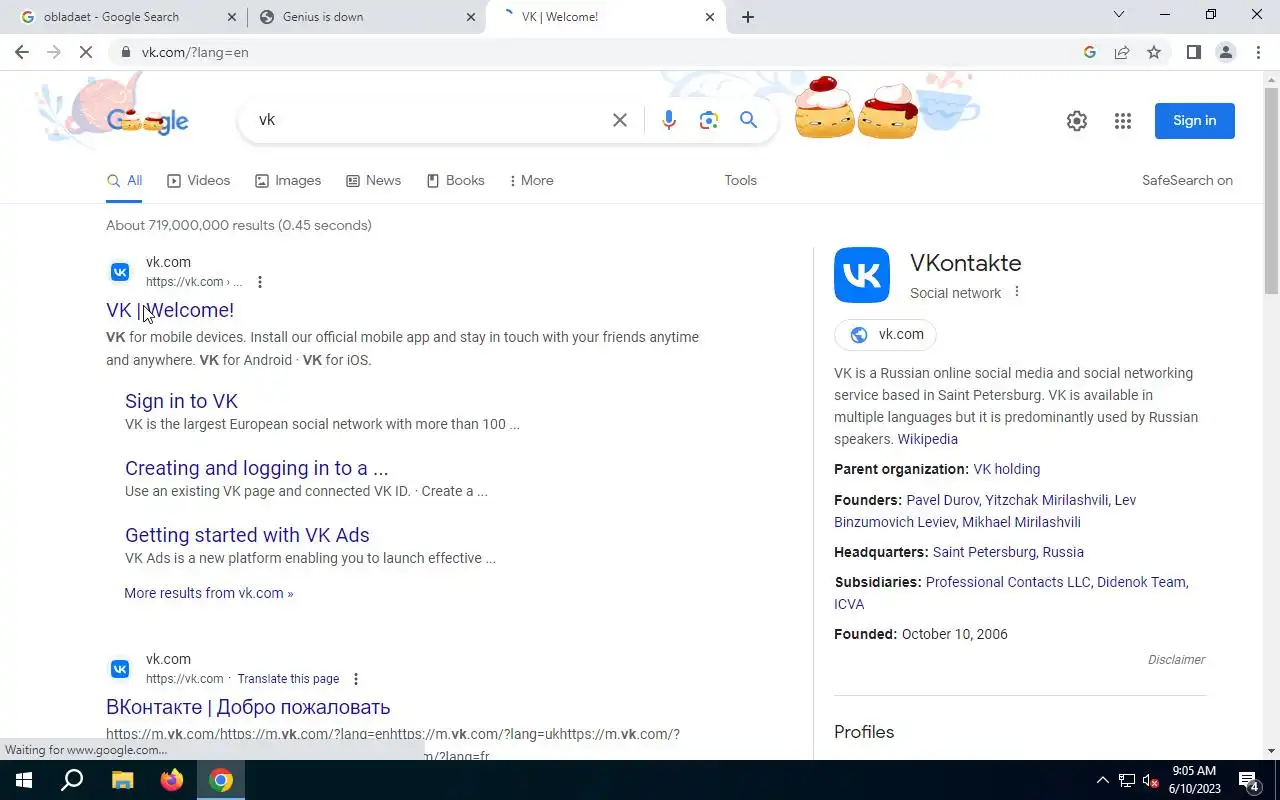Click VK holding parent organization link
The height and width of the screenshot is (800, 1280).
[x=1006, y=469]
